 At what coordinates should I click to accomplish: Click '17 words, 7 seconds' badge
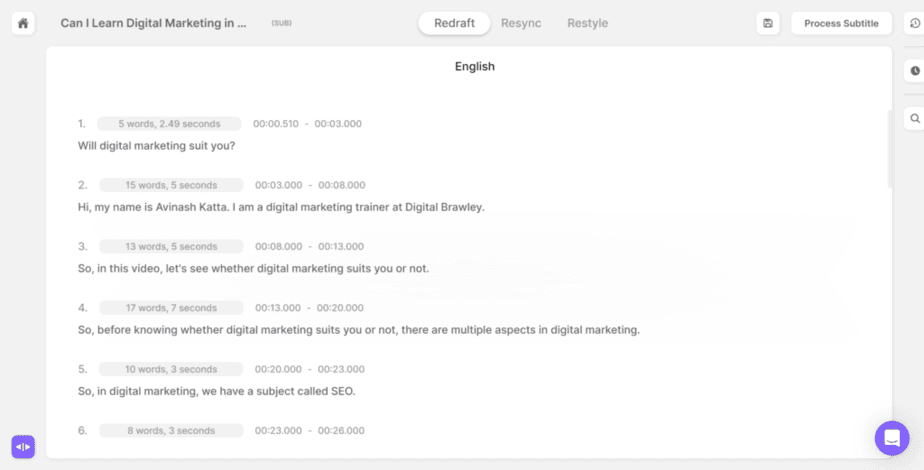coord(171,307)
